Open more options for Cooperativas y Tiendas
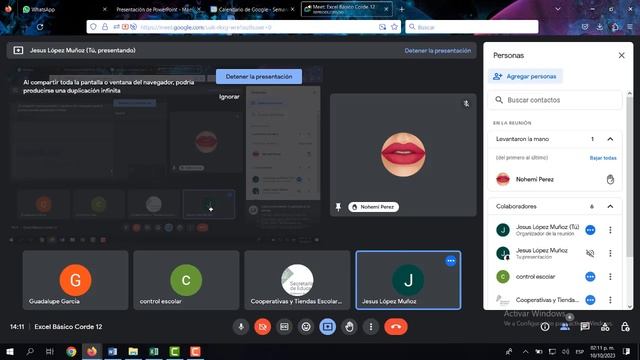 610,300
